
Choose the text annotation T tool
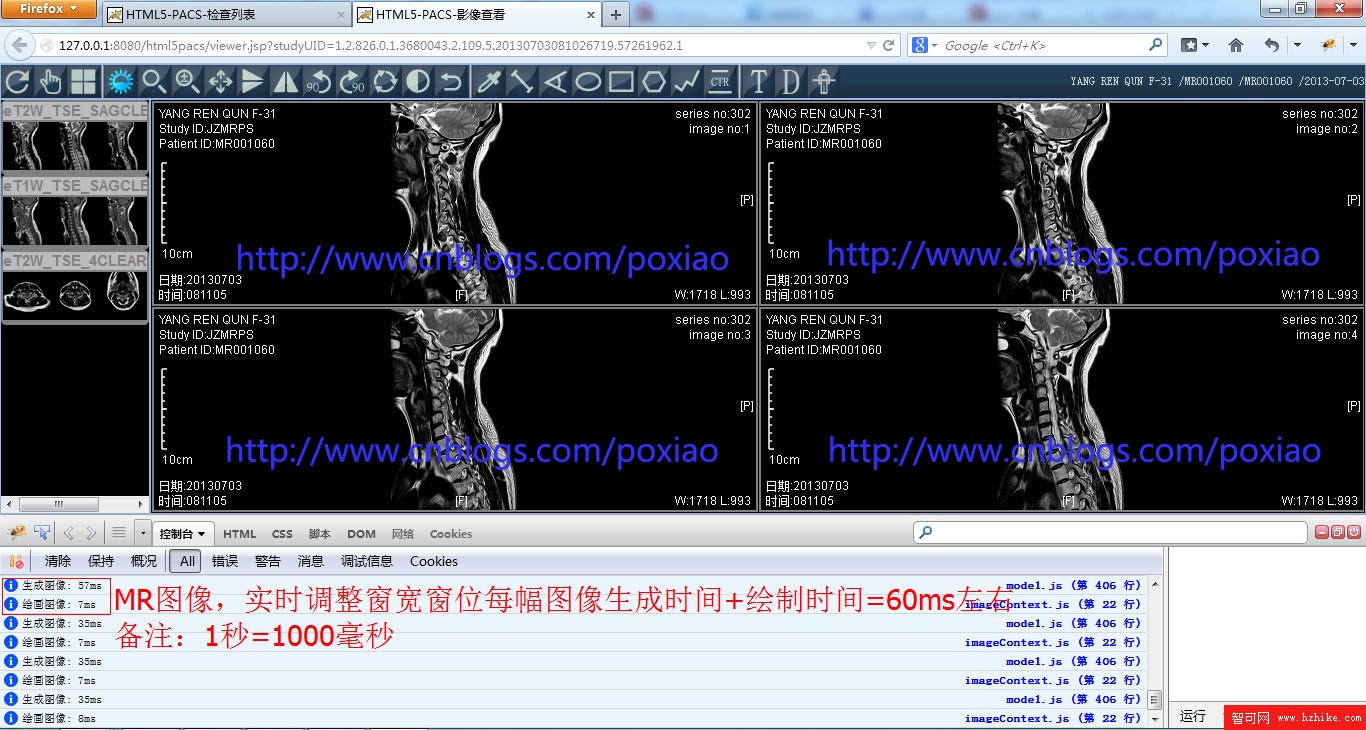(x=758, y=82)
